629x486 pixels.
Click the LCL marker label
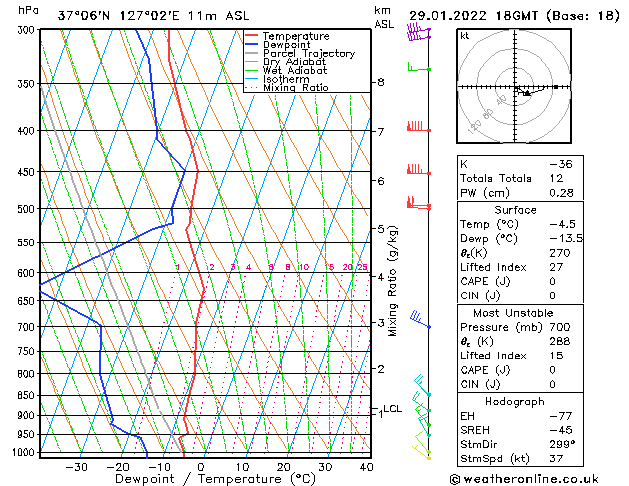click(x=392, y=409)
